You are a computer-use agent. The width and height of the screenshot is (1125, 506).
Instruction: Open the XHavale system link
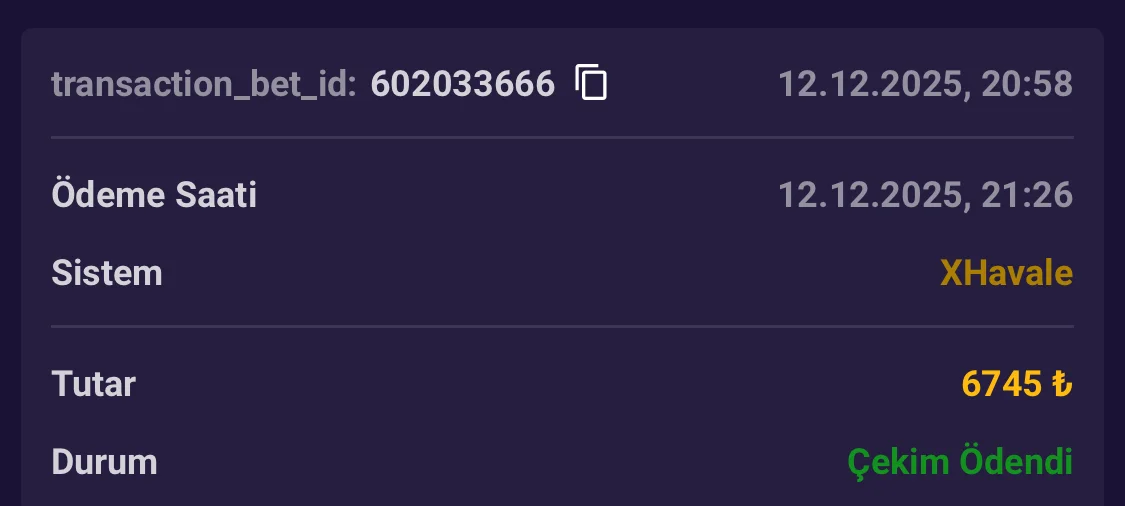[x=1006, y=273]
